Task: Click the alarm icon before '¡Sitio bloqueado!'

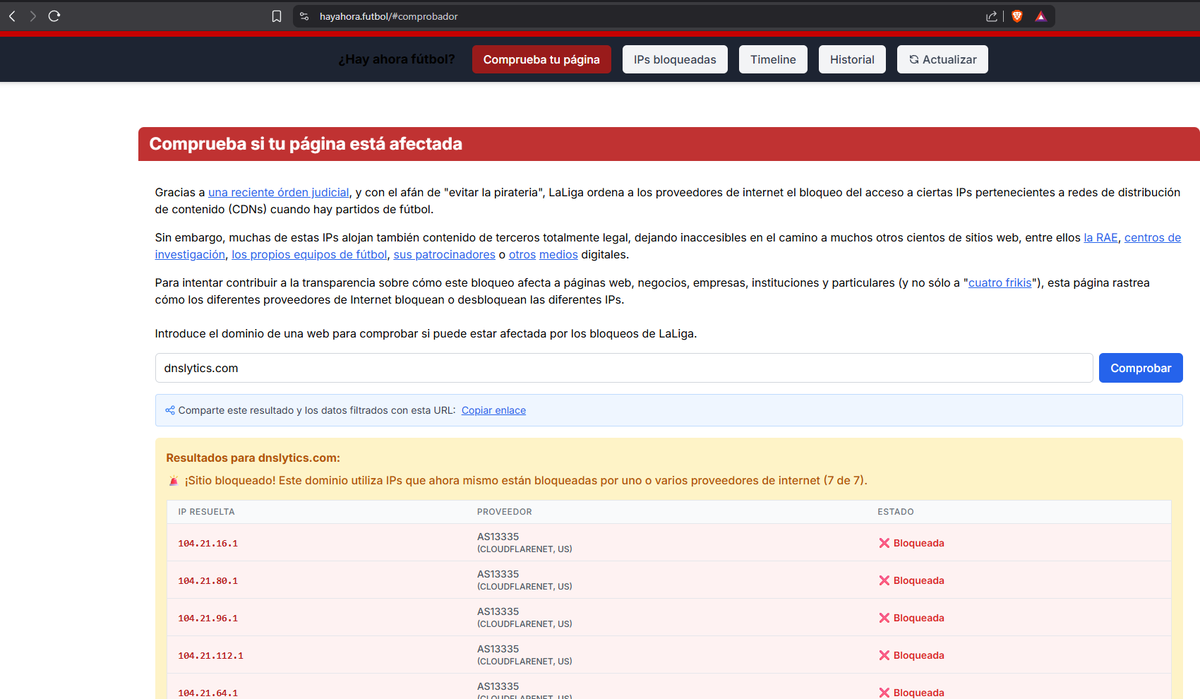Action: 173,481
